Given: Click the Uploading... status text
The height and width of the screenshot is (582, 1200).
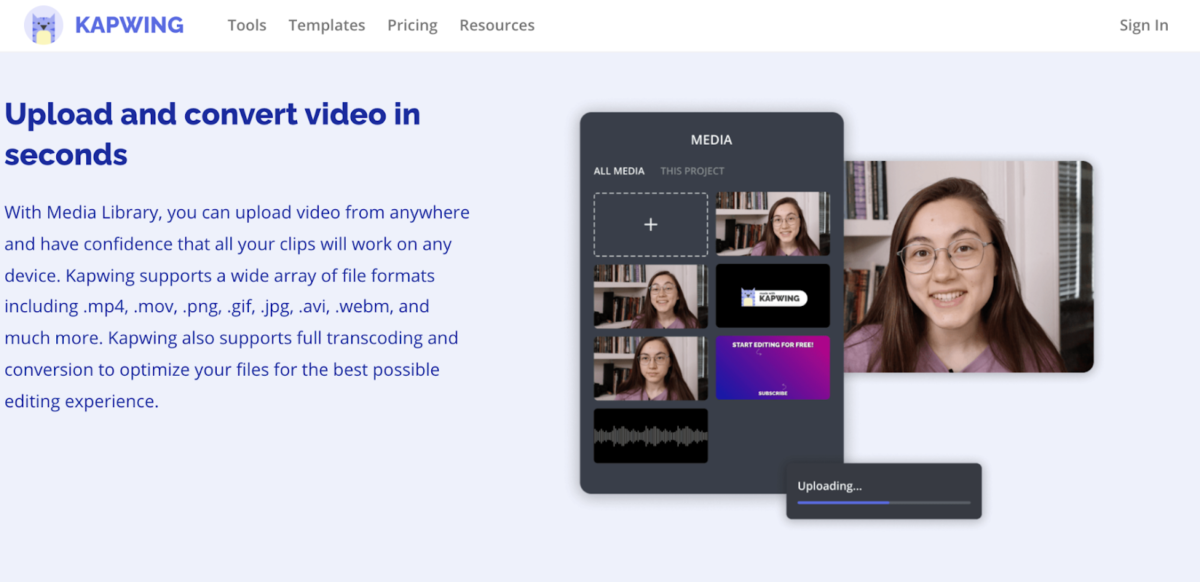Looking at the screenshot, I should tap(829, 486).
